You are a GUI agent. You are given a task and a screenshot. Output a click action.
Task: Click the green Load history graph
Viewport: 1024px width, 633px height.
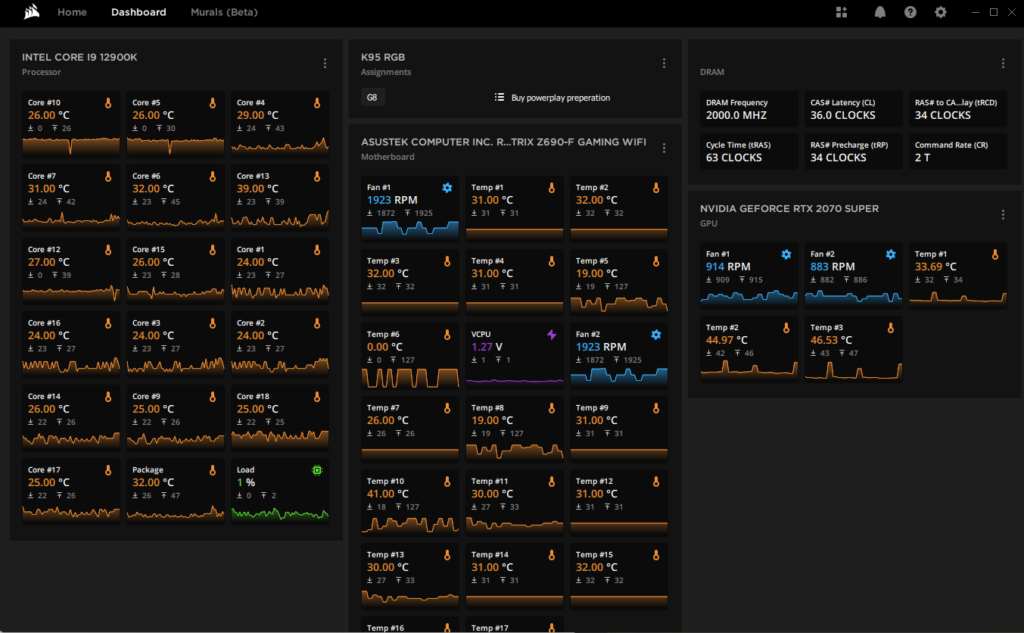[280, 513]
